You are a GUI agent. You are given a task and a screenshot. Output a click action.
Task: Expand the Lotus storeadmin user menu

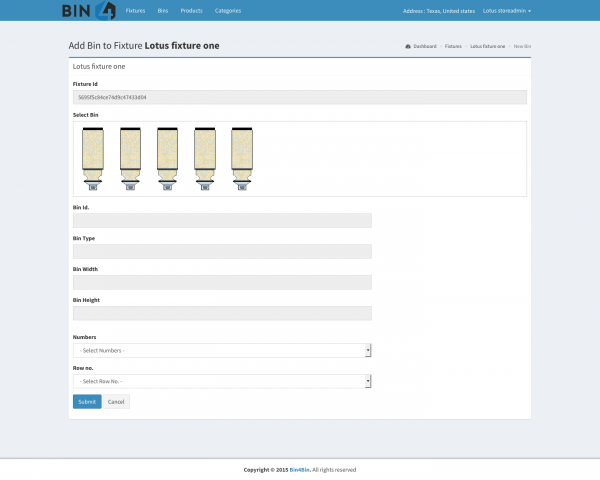[x=506, y=10]
